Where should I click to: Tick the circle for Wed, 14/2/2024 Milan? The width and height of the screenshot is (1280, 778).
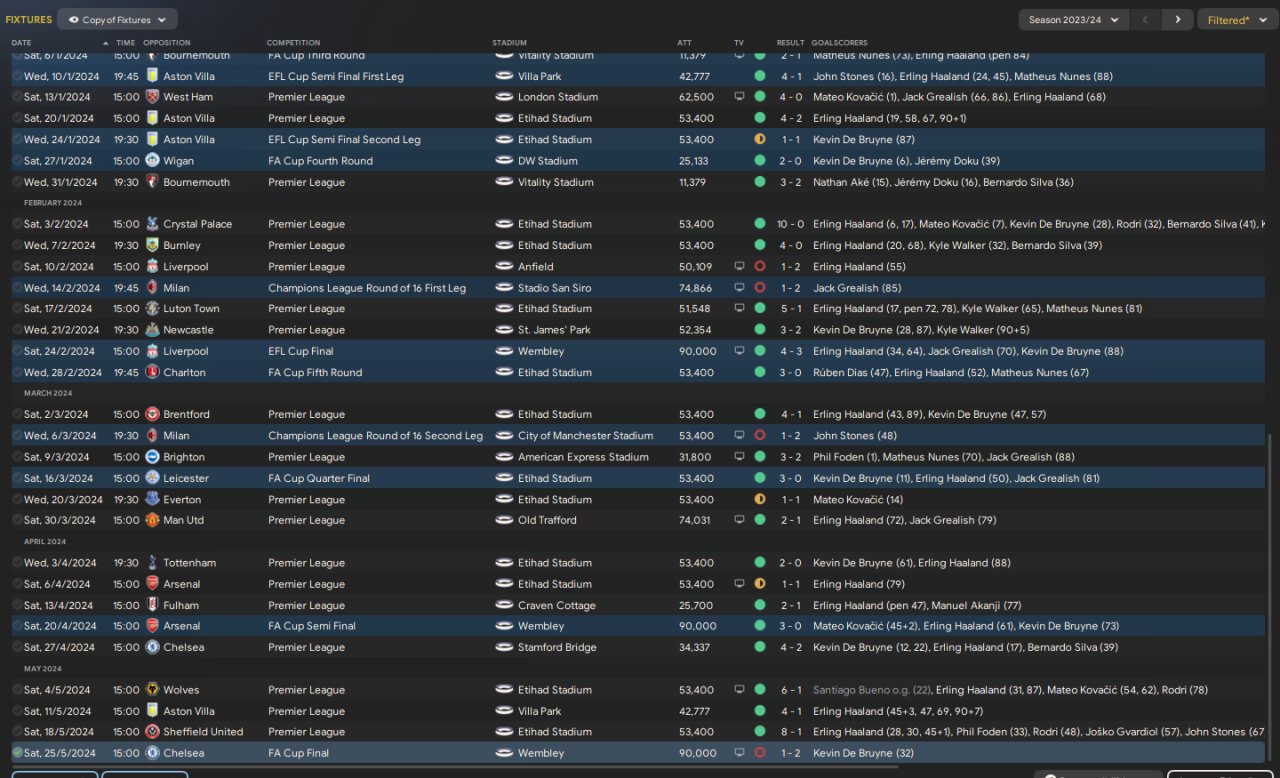pyautogui.click(x=17, y=288)
